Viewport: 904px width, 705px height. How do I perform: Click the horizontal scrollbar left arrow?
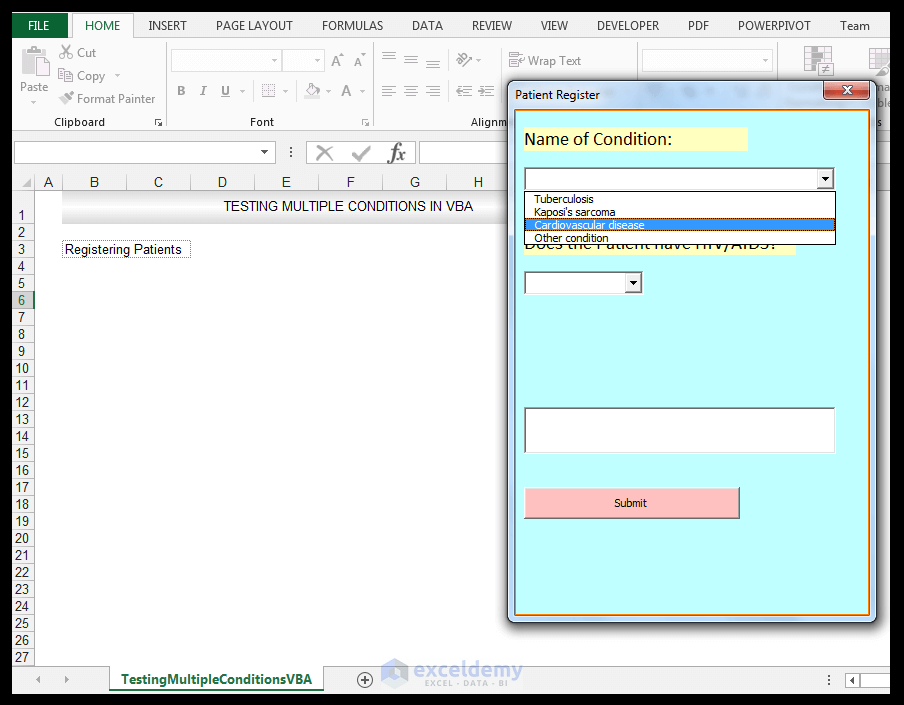point(852,680)
